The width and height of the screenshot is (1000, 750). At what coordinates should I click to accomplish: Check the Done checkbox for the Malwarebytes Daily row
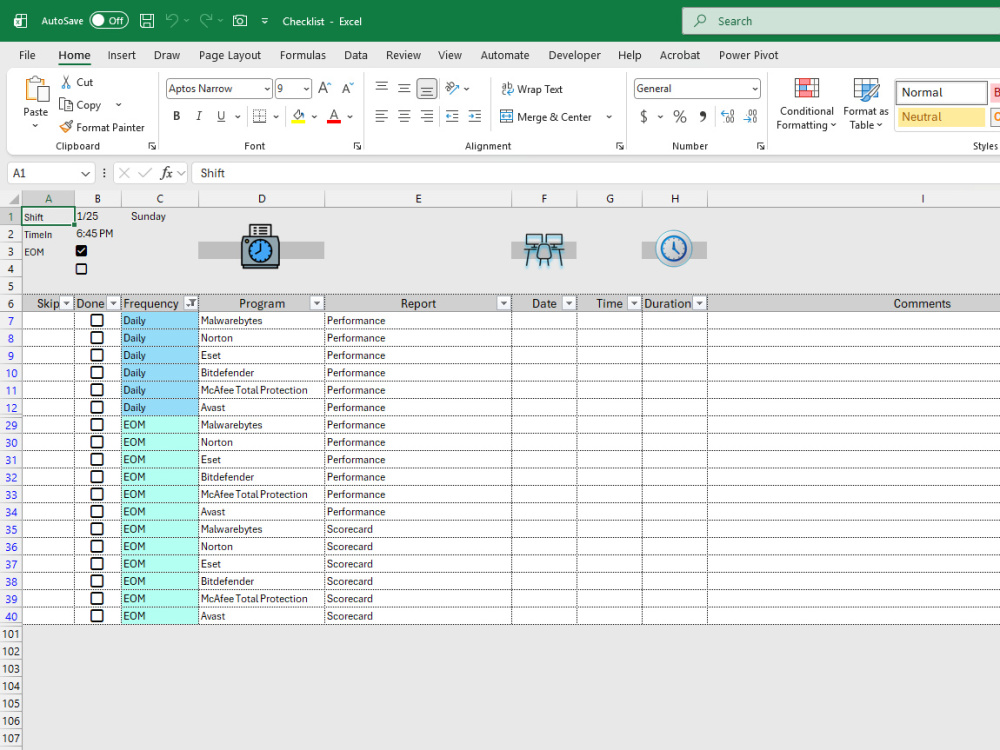[x=96, y=320]
